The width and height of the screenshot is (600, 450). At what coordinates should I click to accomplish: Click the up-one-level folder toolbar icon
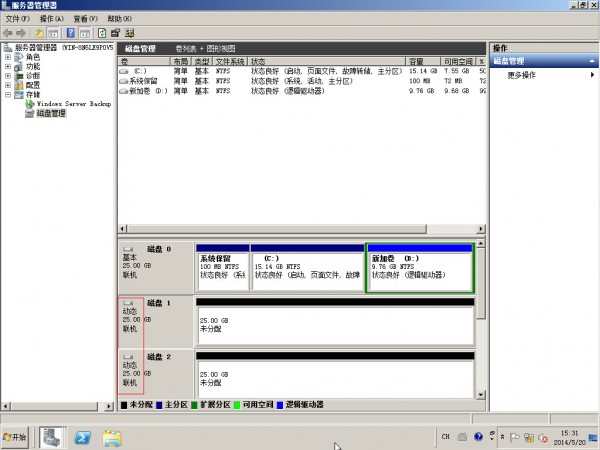(39, 32)
